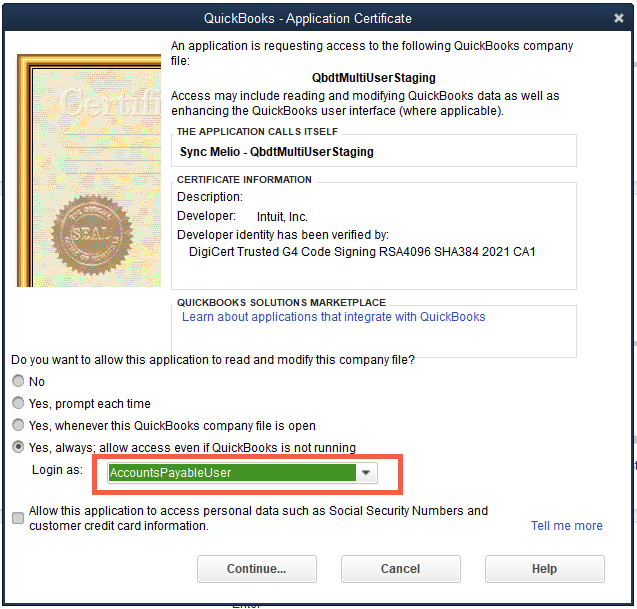Click the bold QbdtMultiUserStaging company file heading
Screen dimensions: 637x609
(x=373, y=77)
